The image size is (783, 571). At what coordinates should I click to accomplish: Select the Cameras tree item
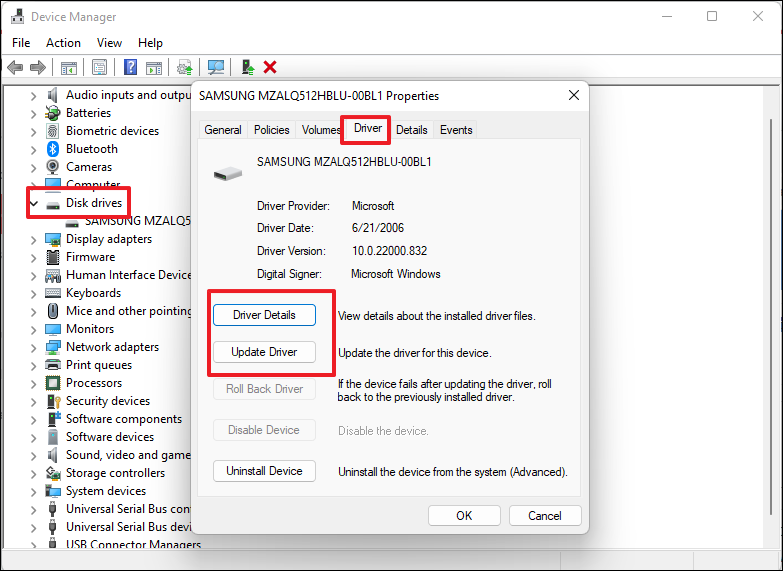point(89,167)
